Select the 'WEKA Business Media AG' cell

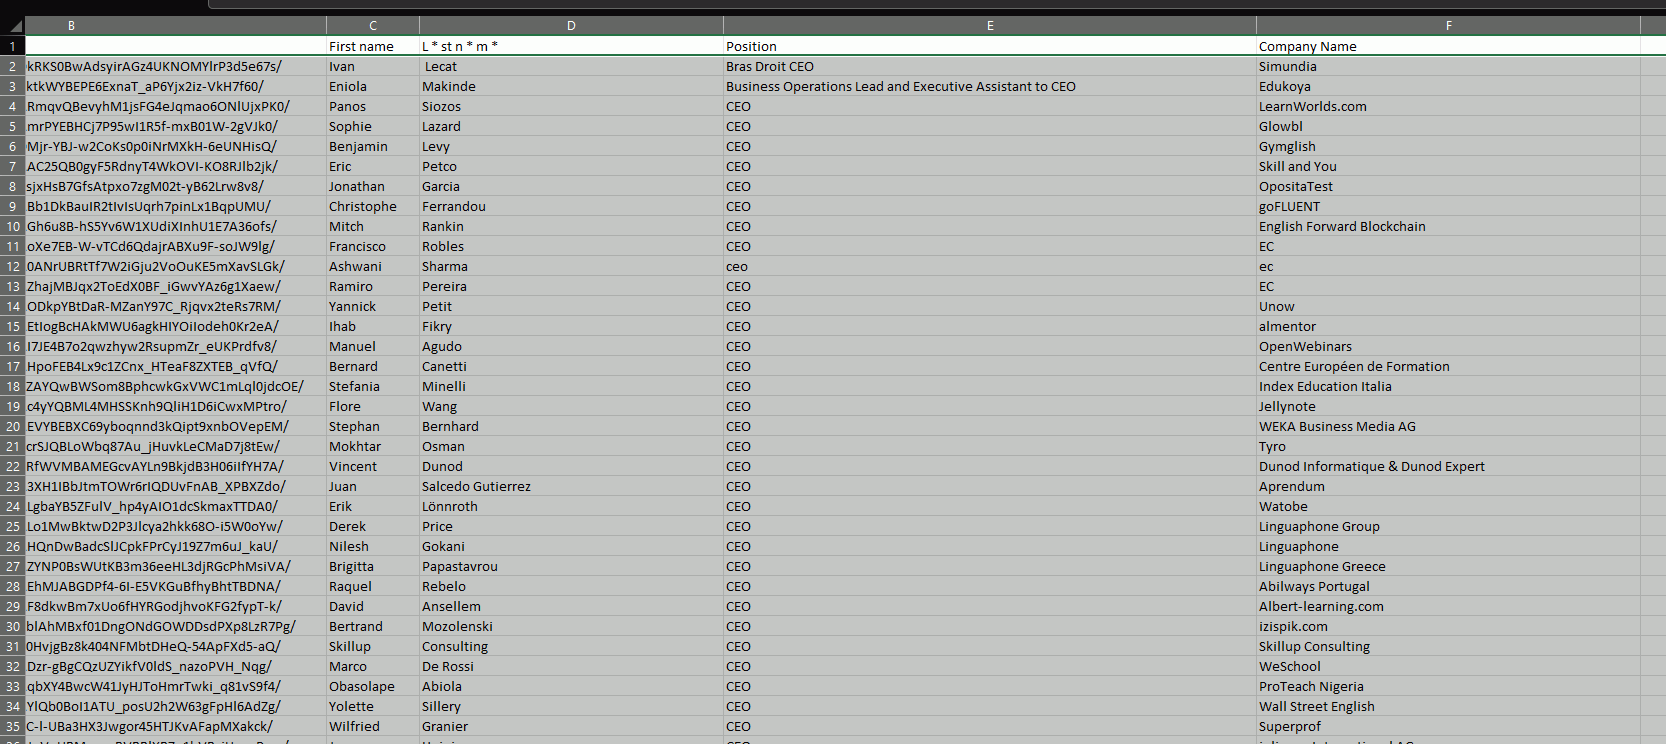coord(1448,426)
